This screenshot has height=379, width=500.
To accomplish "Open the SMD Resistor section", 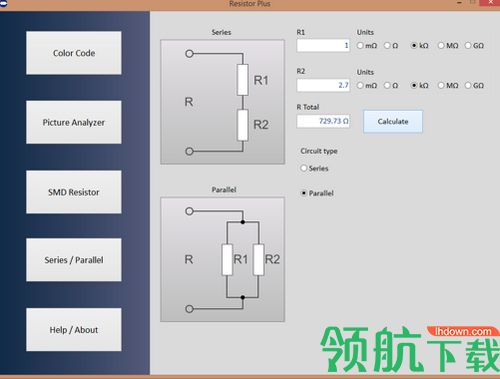I will [x=74, y=192].
